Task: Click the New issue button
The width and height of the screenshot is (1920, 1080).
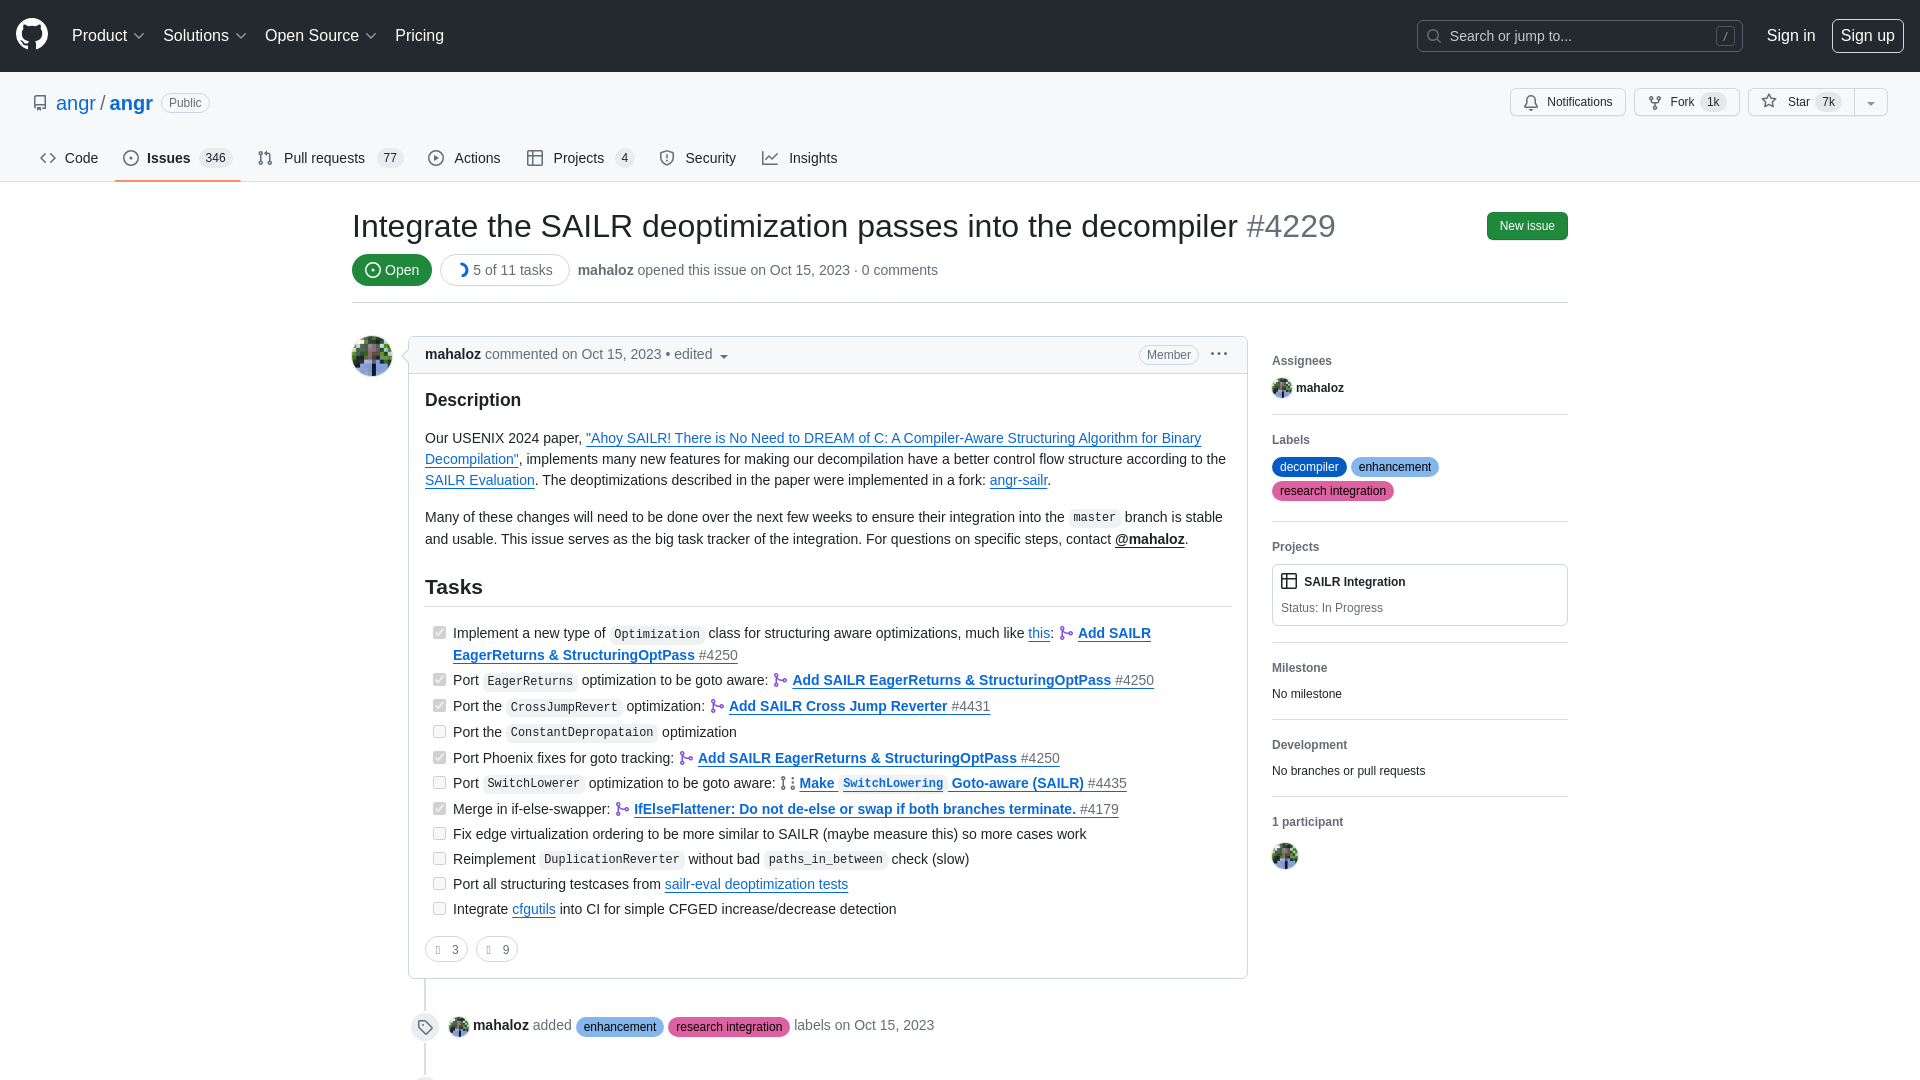Action: click(x=1527, y=225)
